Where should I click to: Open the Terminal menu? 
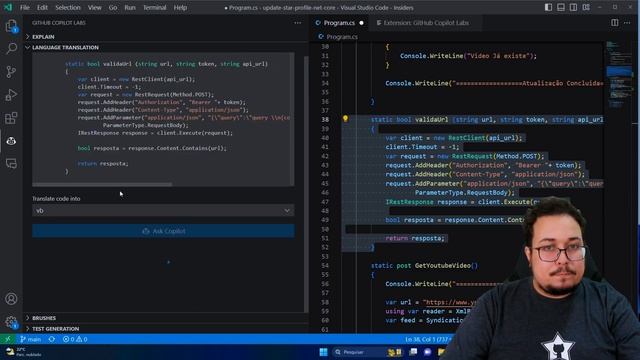(154, 8)
